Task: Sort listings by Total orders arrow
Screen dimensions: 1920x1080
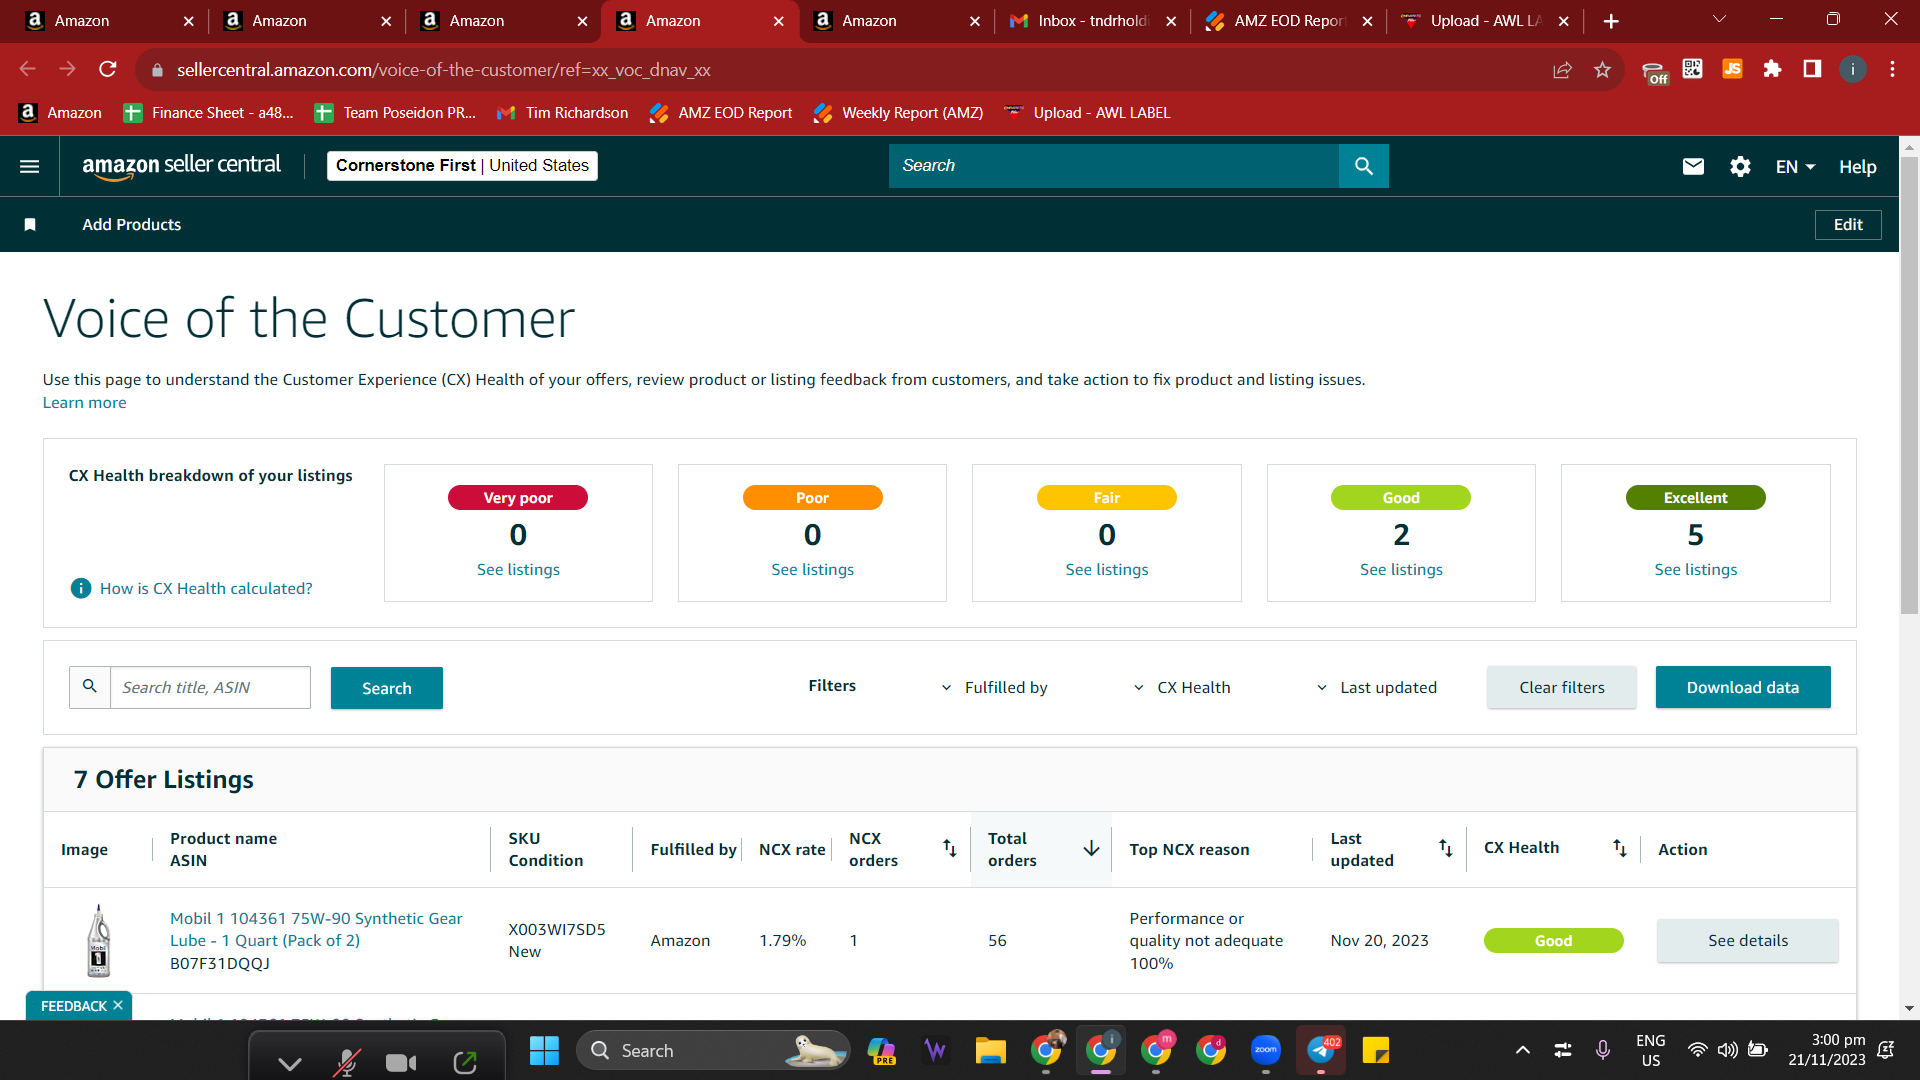Action: 1091,849
